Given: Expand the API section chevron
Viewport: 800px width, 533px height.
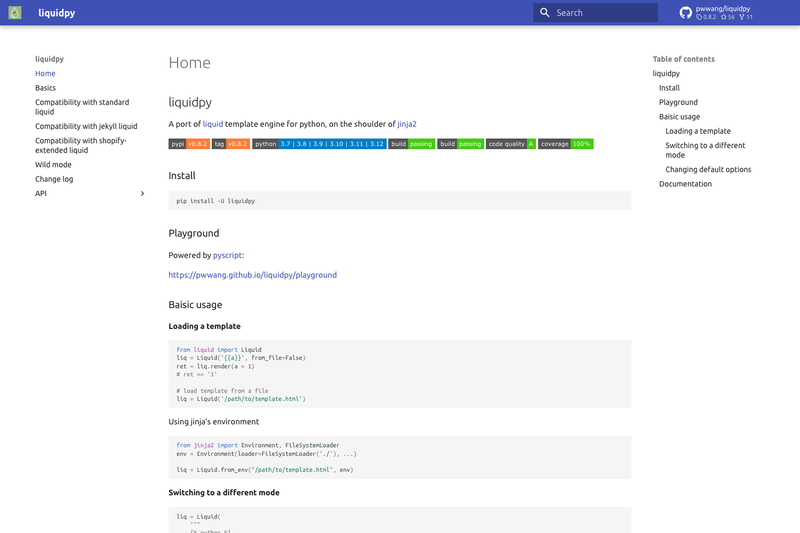Looking at the screenshot, I should coord(142,193).
